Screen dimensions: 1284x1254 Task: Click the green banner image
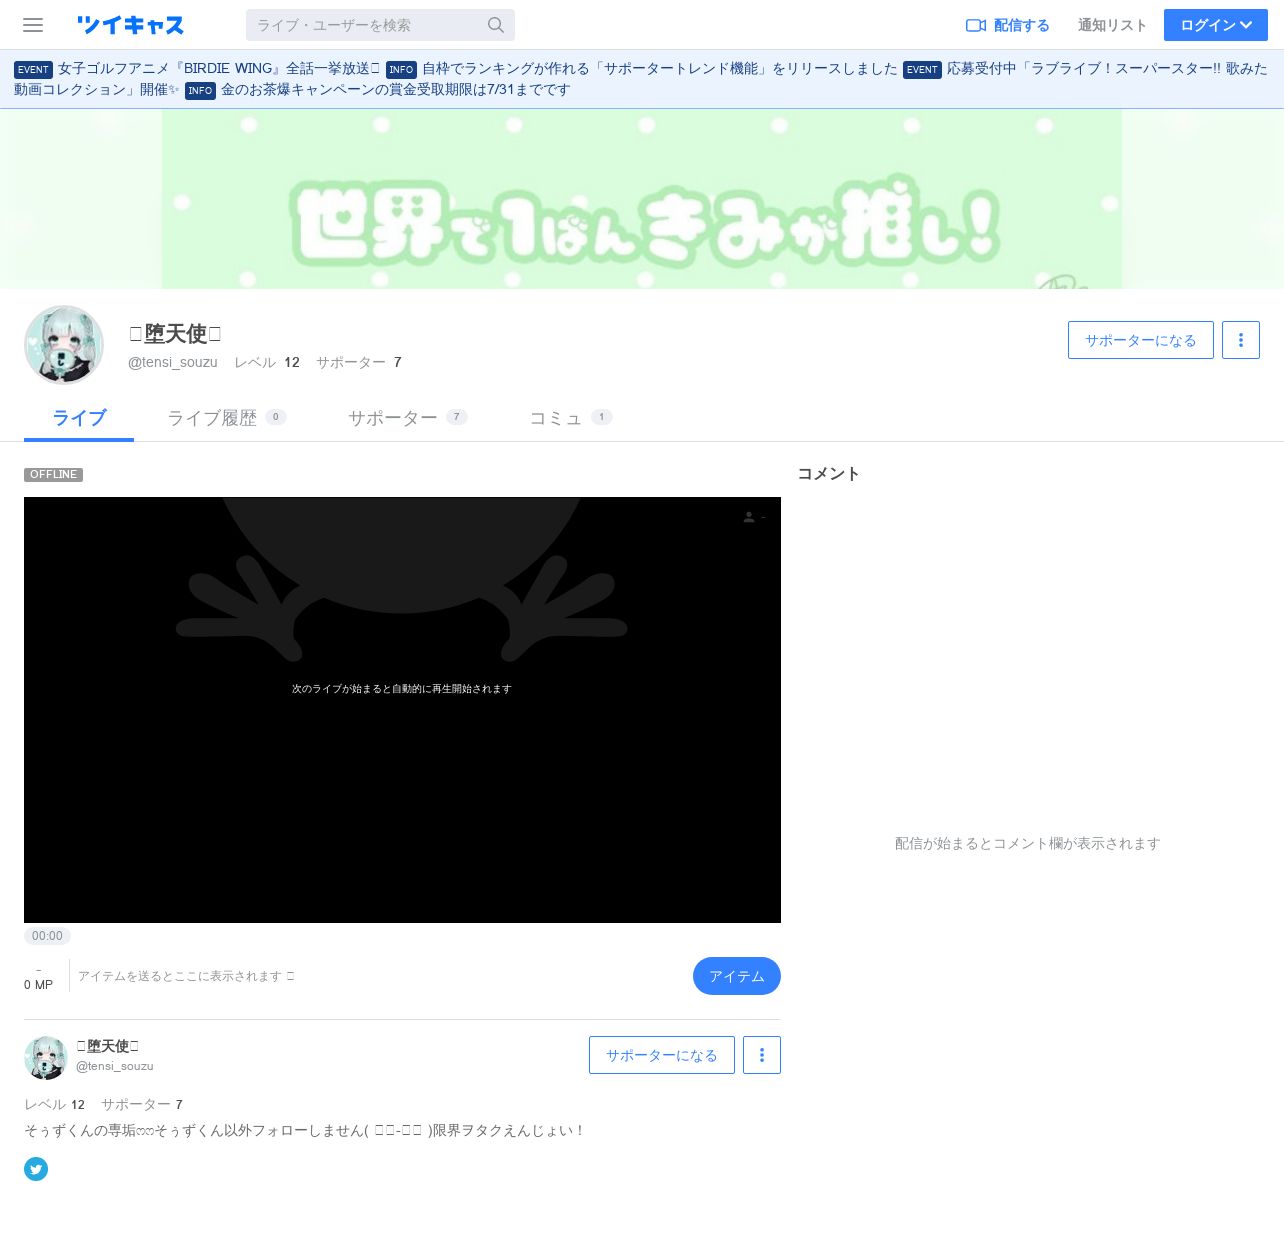(x=642, y=199)
